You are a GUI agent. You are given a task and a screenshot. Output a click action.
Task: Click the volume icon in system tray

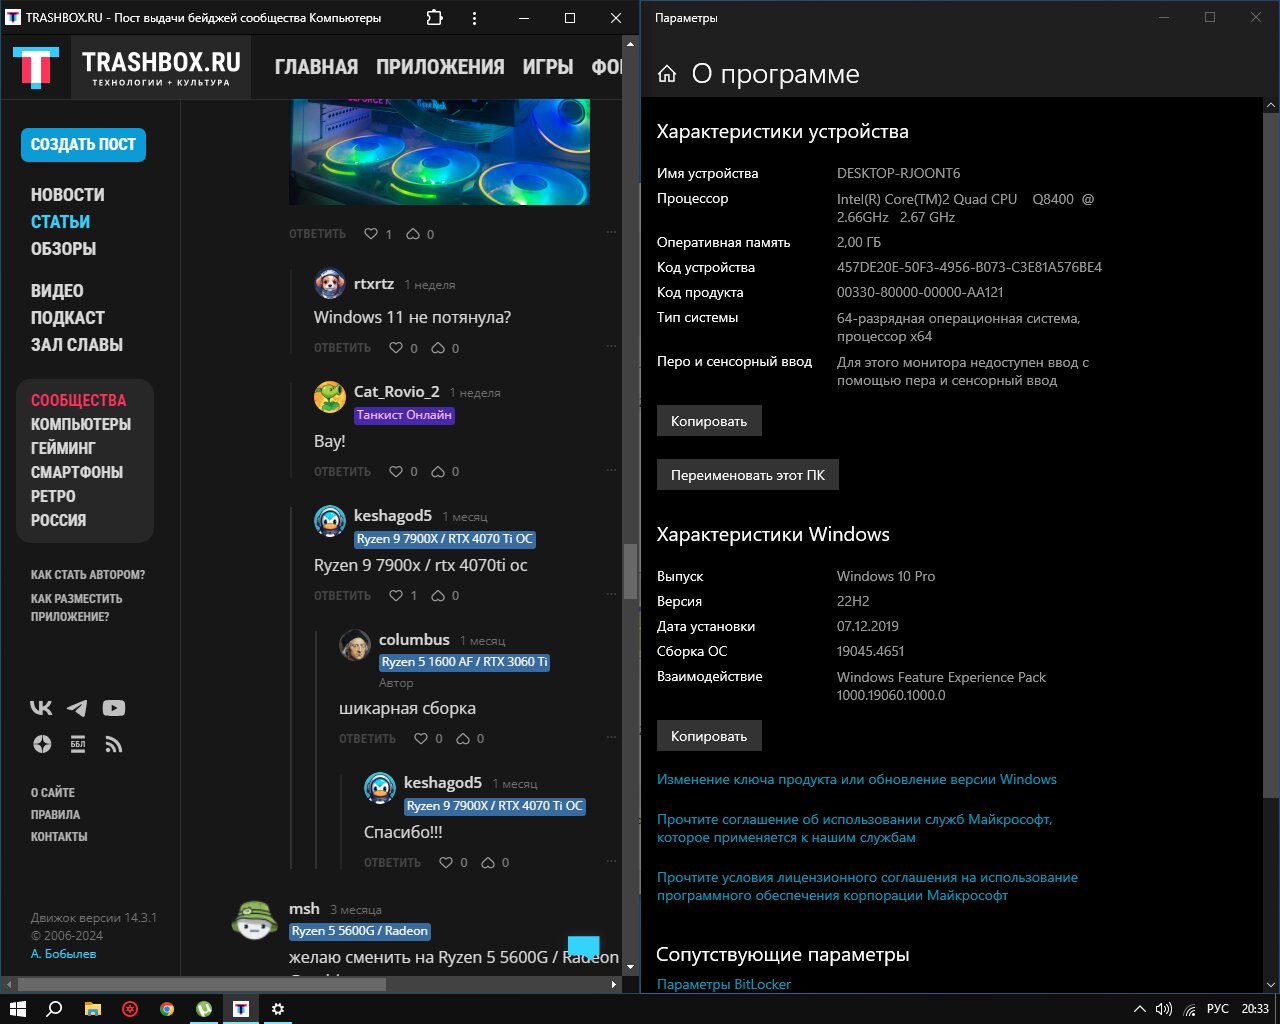1164,1009
